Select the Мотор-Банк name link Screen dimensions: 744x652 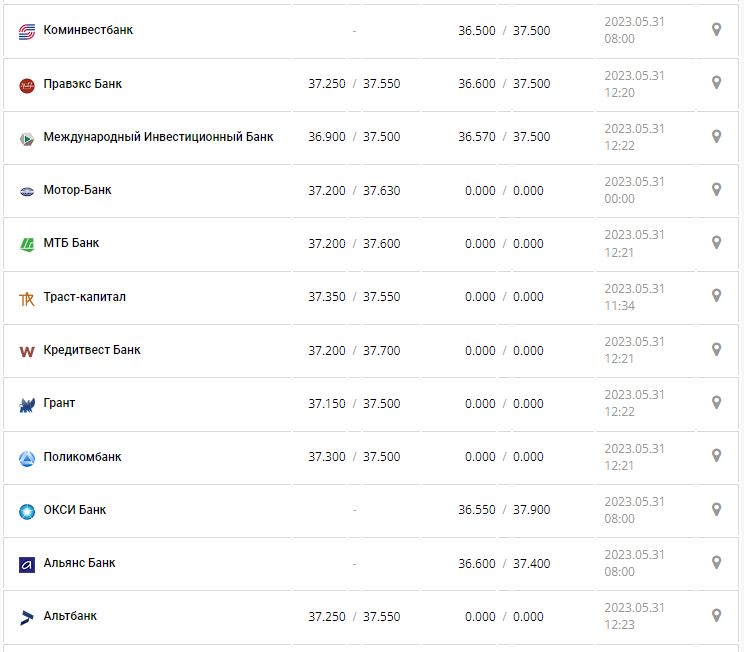click(77, 190)
